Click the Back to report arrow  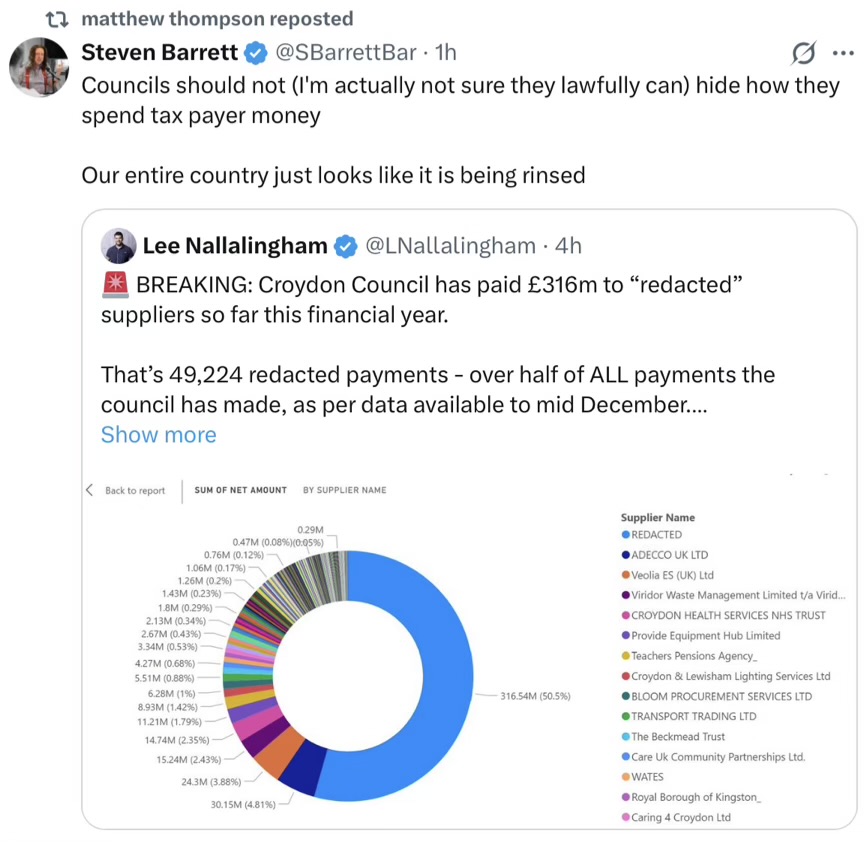click(x=89, y=490)
